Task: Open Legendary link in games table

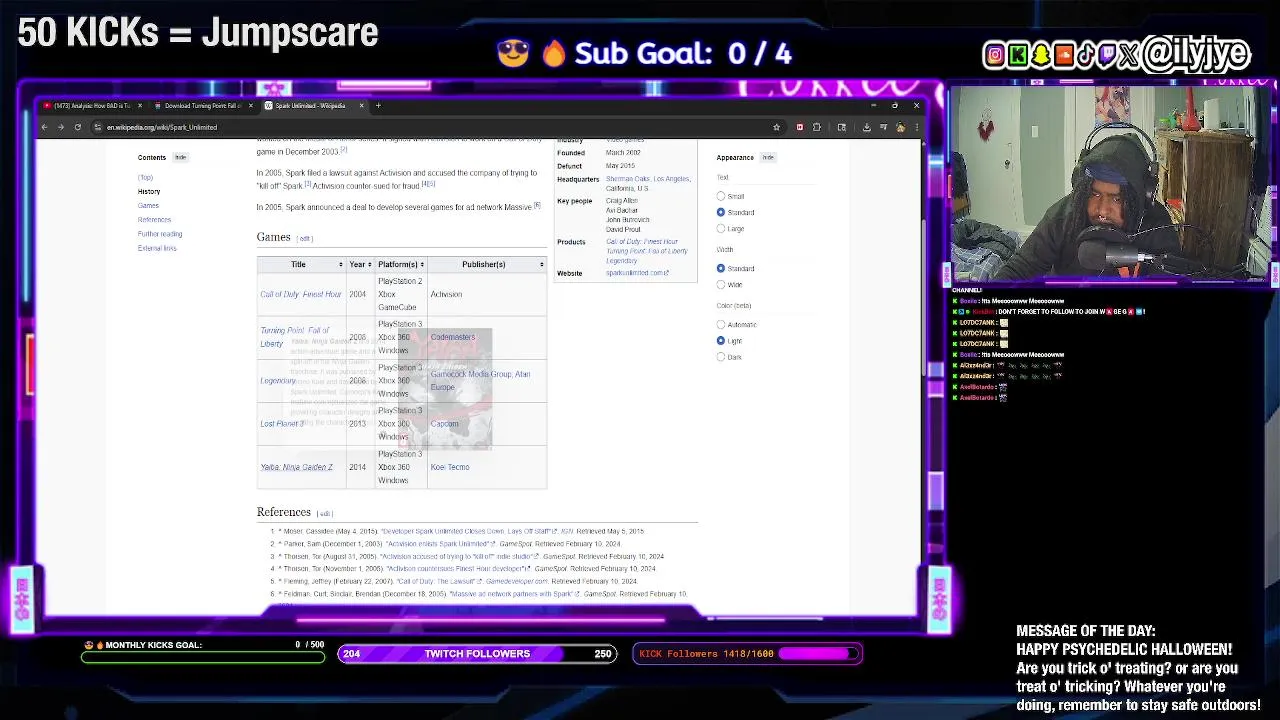Action: point(278,380)
